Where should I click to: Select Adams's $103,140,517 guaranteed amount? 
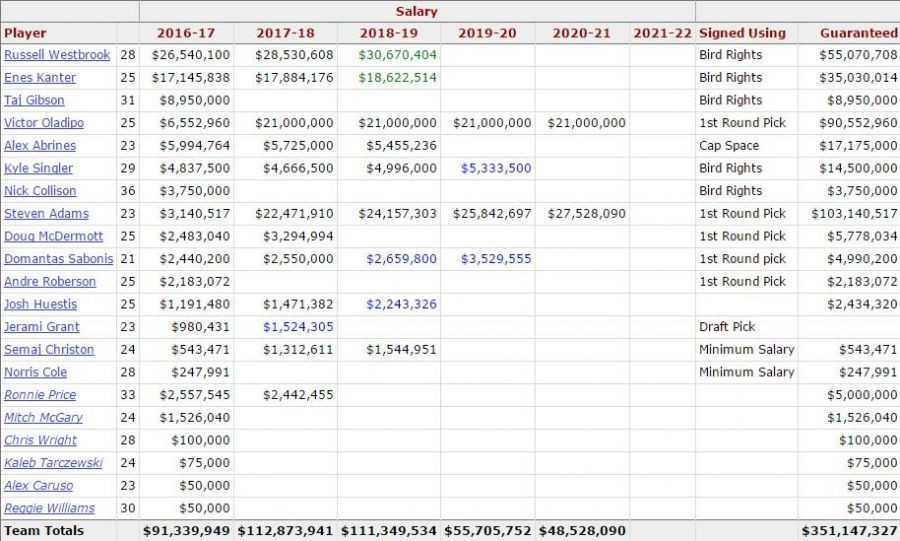tap(854, 213)
